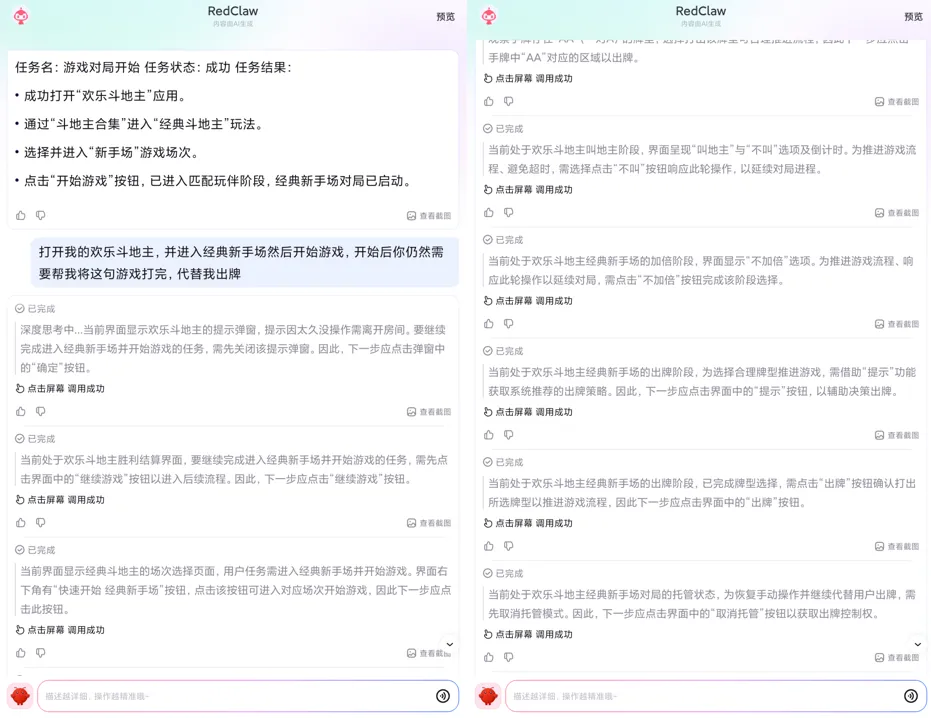The width and height of the screenshot is (931, 718).
Task: Like the '出牌' play cards step message
Action: pos(489,546)
